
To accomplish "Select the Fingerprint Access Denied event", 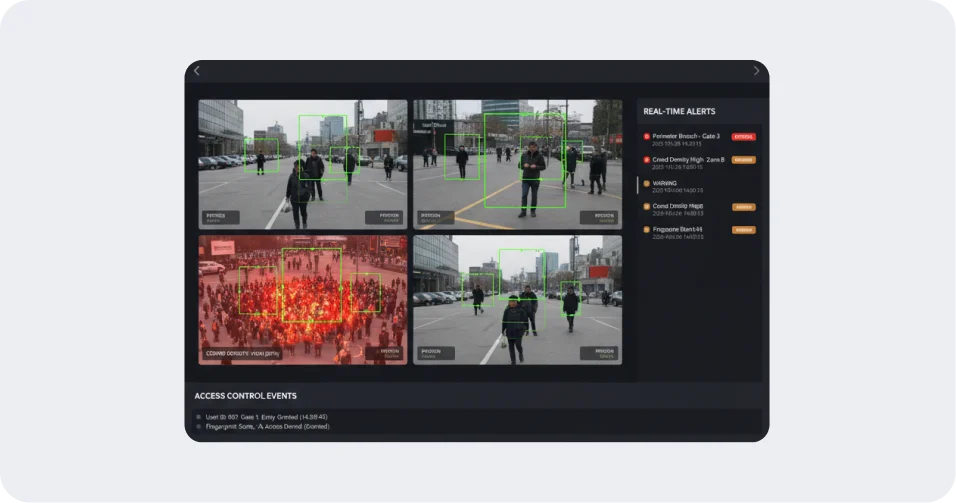I will pyautogui.click(x=267, y=427).
